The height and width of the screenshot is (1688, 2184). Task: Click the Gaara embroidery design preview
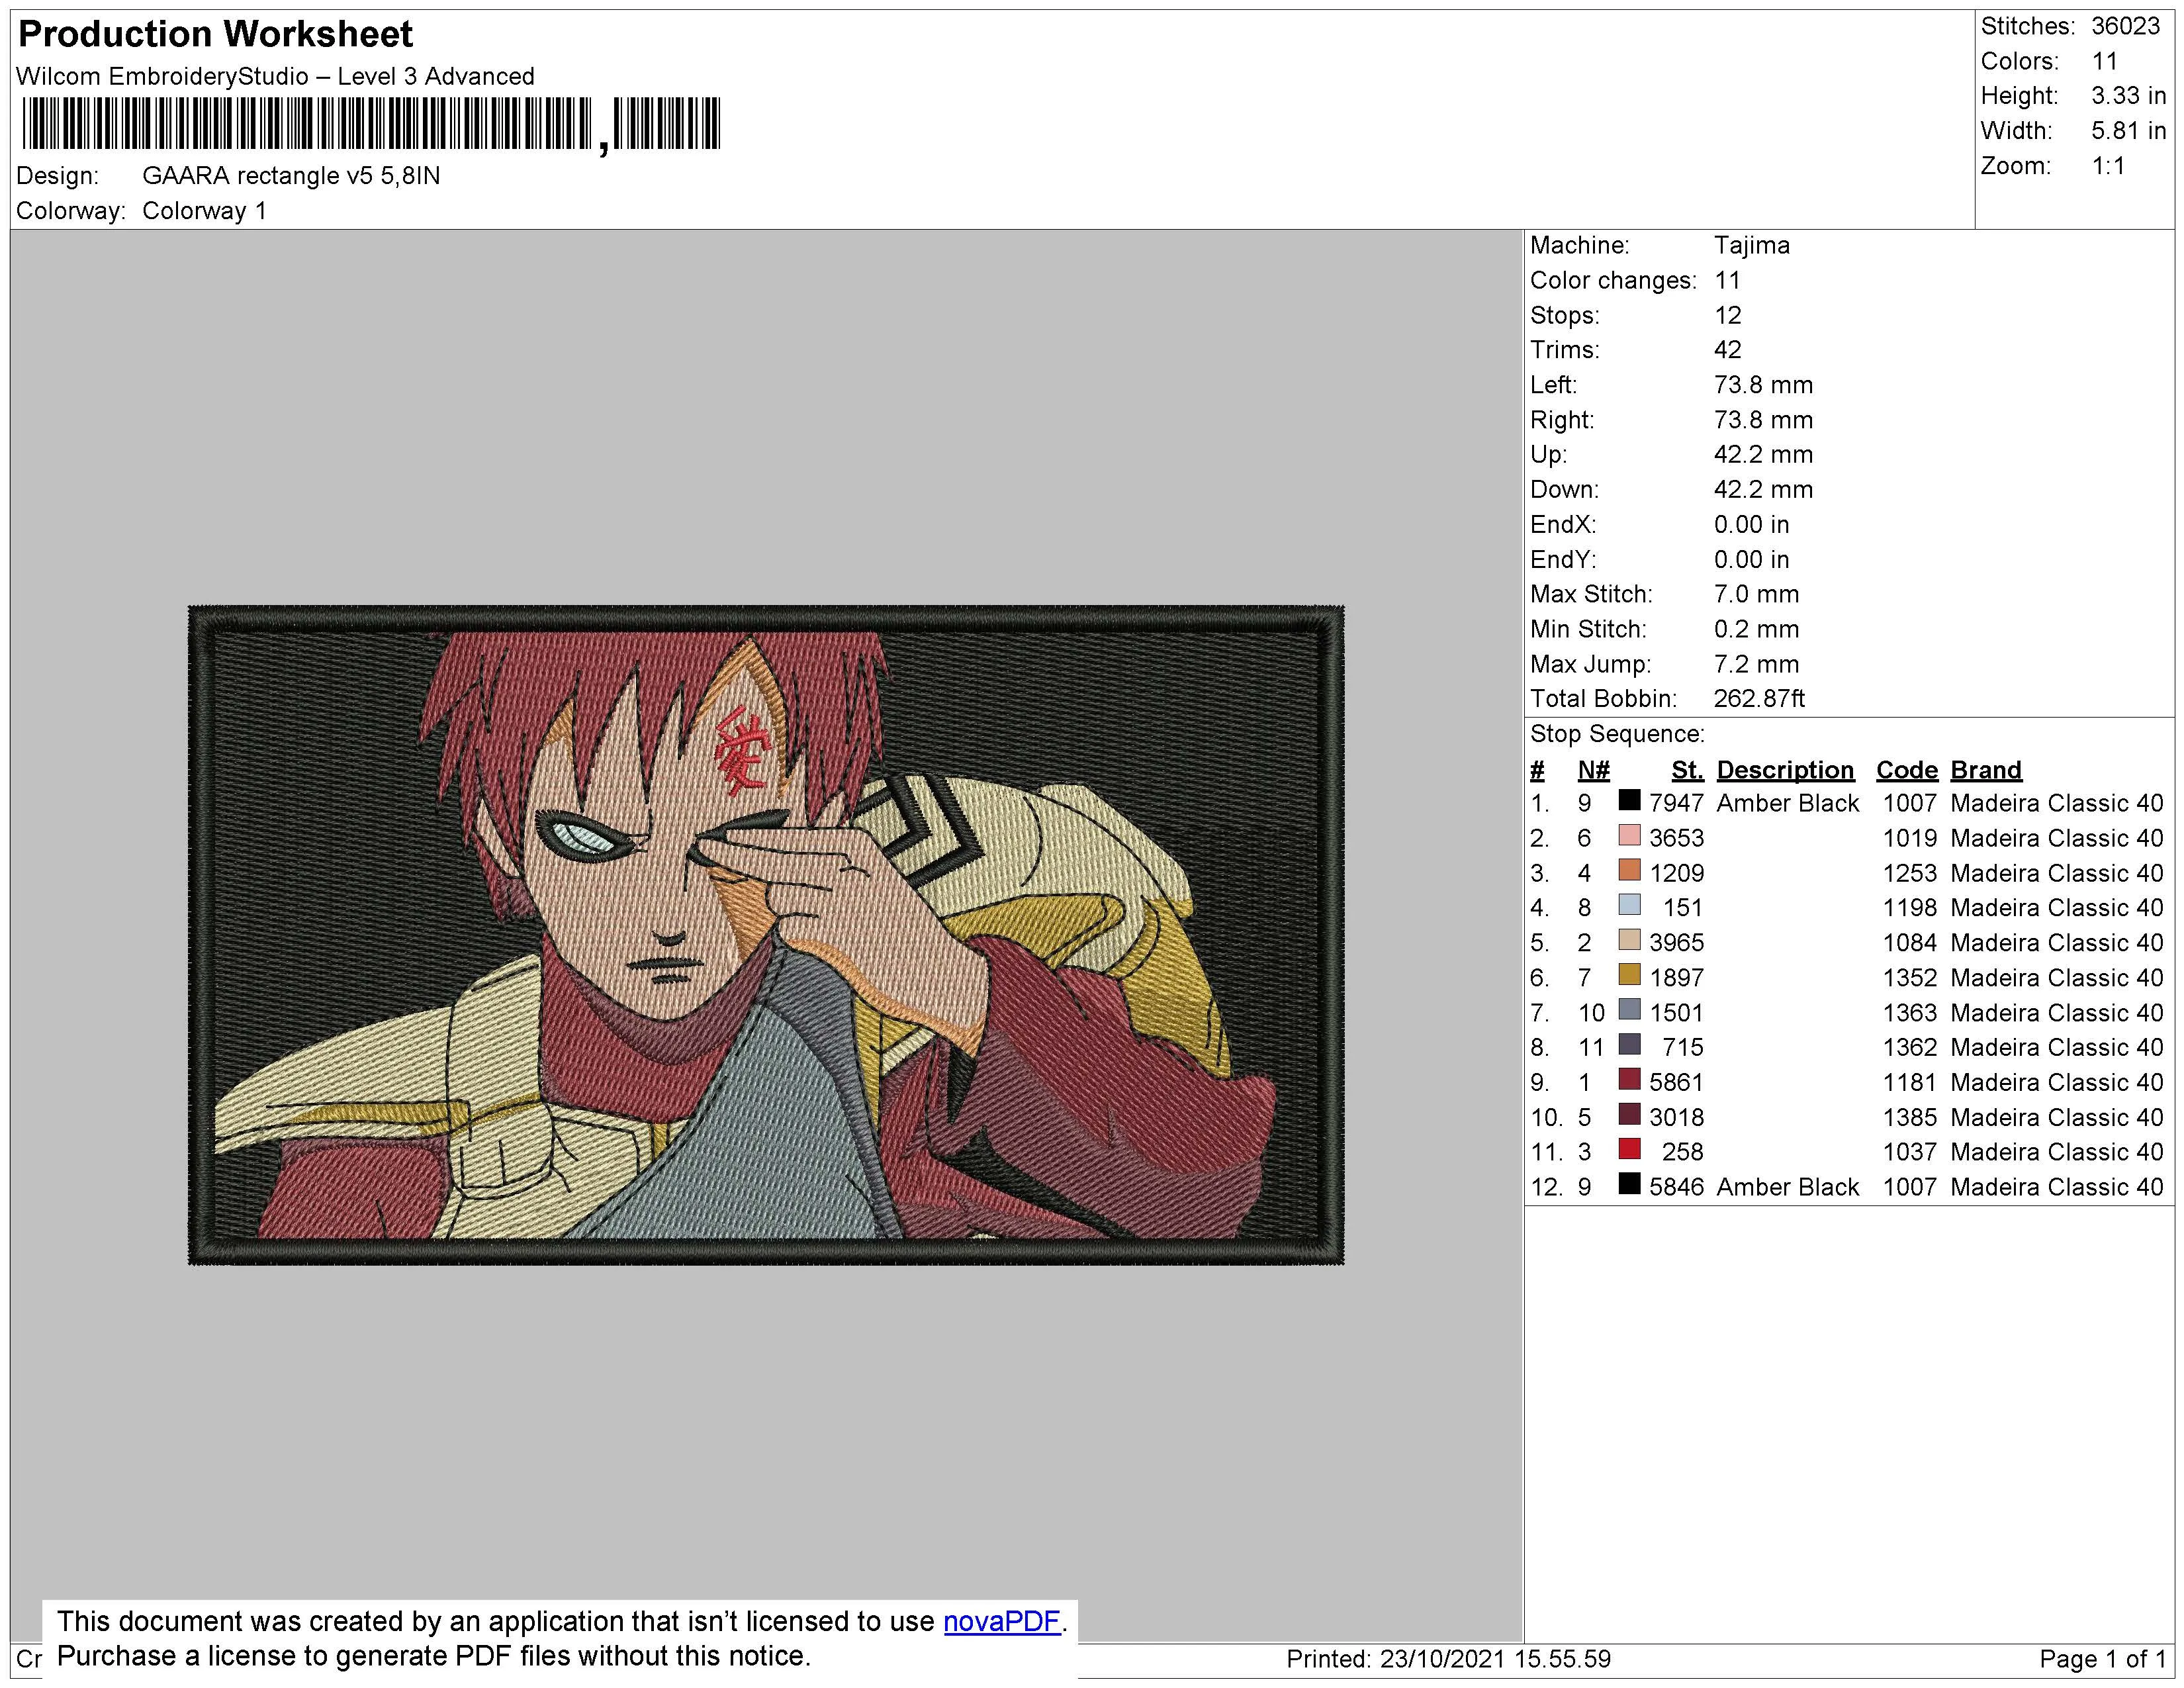click(x=766, y=935)
